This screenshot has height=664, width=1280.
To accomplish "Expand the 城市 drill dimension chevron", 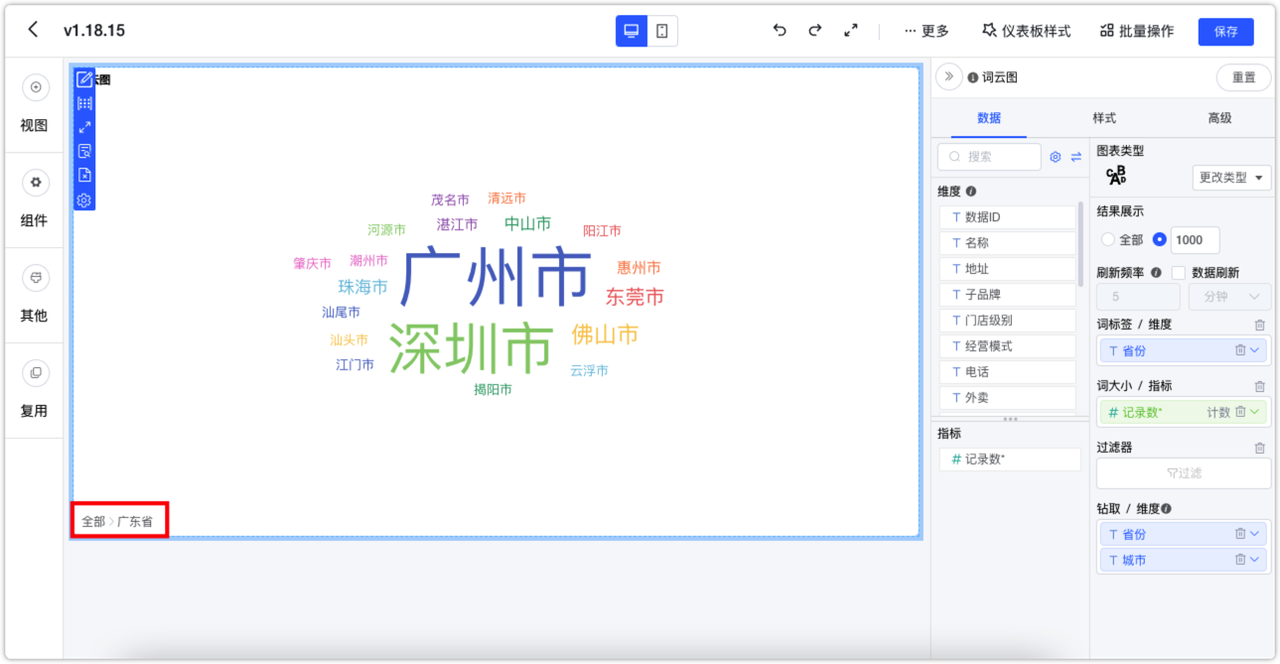I will click(1256, 560).
